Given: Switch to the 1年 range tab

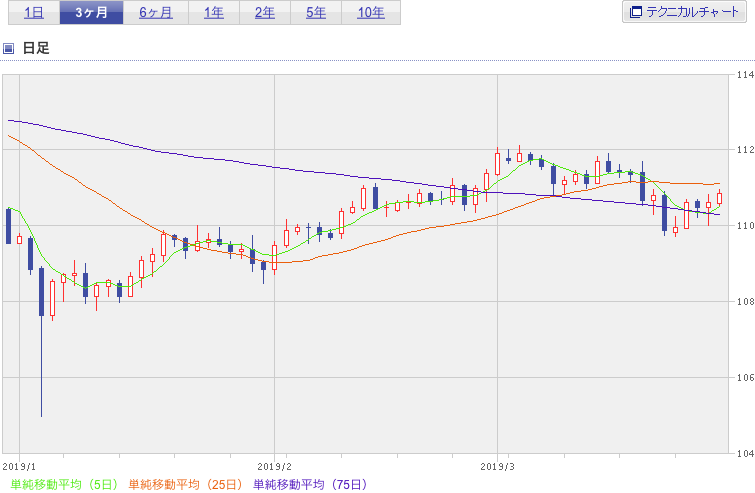Looking at the screenshot, I should 214,13.
